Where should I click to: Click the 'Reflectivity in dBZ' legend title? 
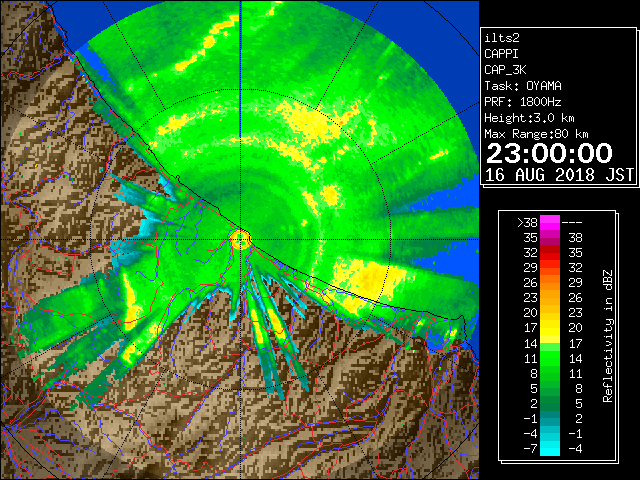607,336
